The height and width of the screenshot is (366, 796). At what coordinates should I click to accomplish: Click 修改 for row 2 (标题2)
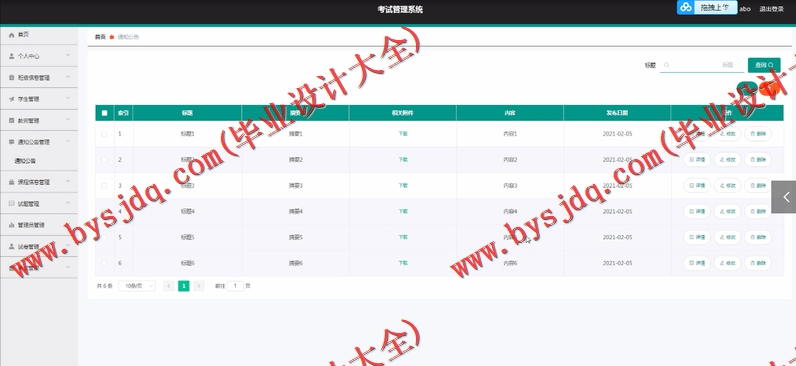coord(727,159)
